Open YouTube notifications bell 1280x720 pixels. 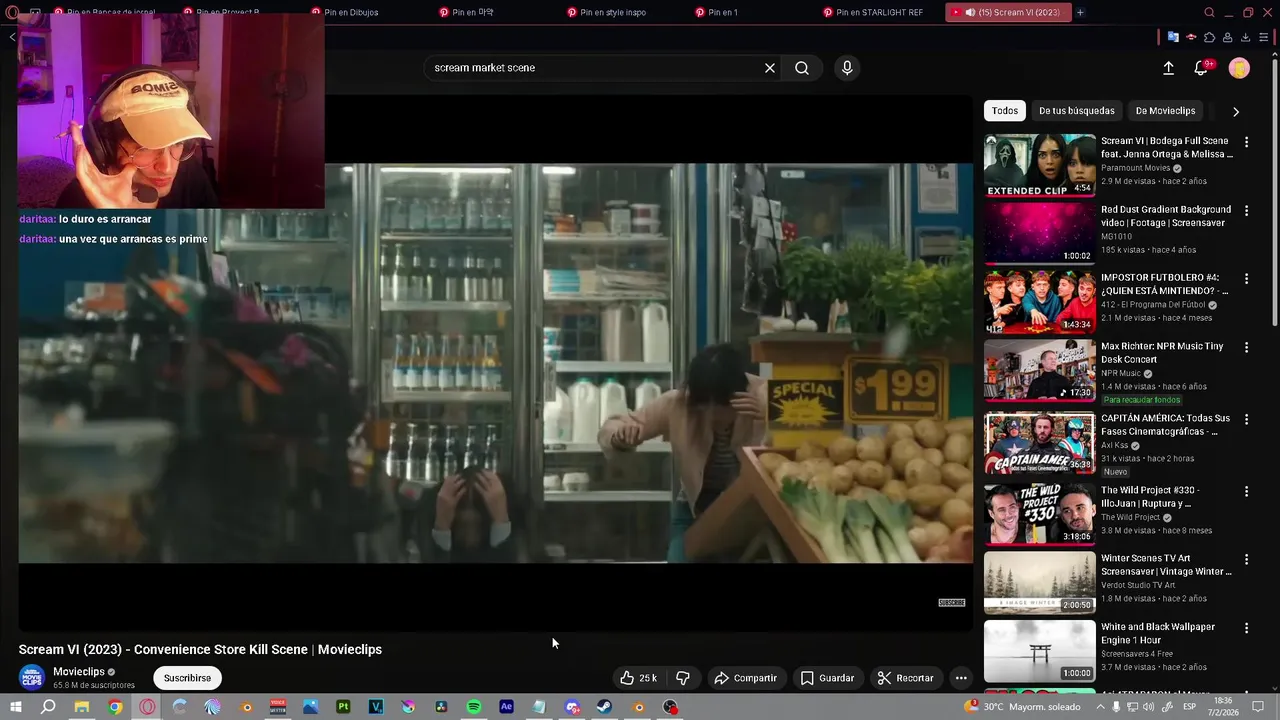[1201, 68]
